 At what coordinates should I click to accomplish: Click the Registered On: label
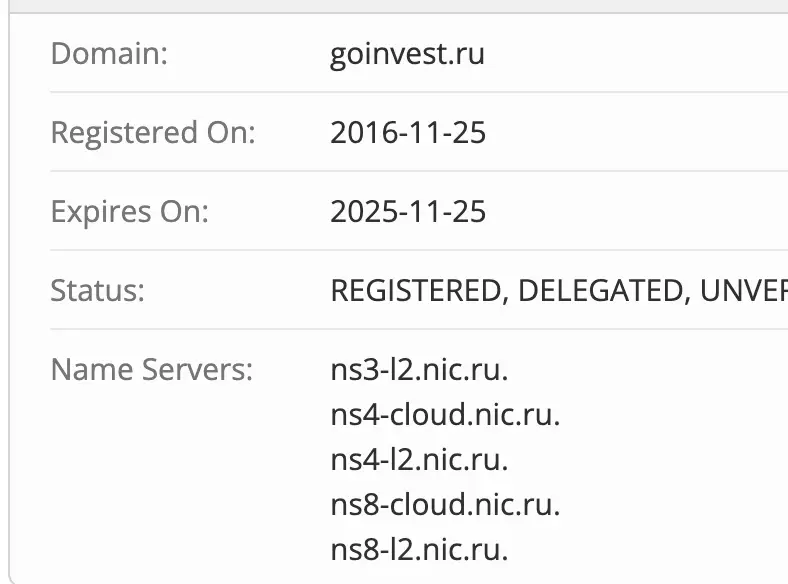[153, 132]
